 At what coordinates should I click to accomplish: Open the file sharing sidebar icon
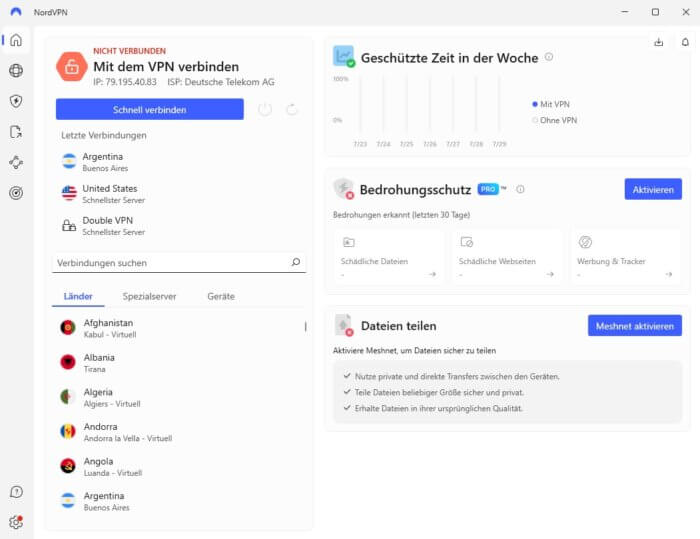pyautogui.click(x=16, y=132)
